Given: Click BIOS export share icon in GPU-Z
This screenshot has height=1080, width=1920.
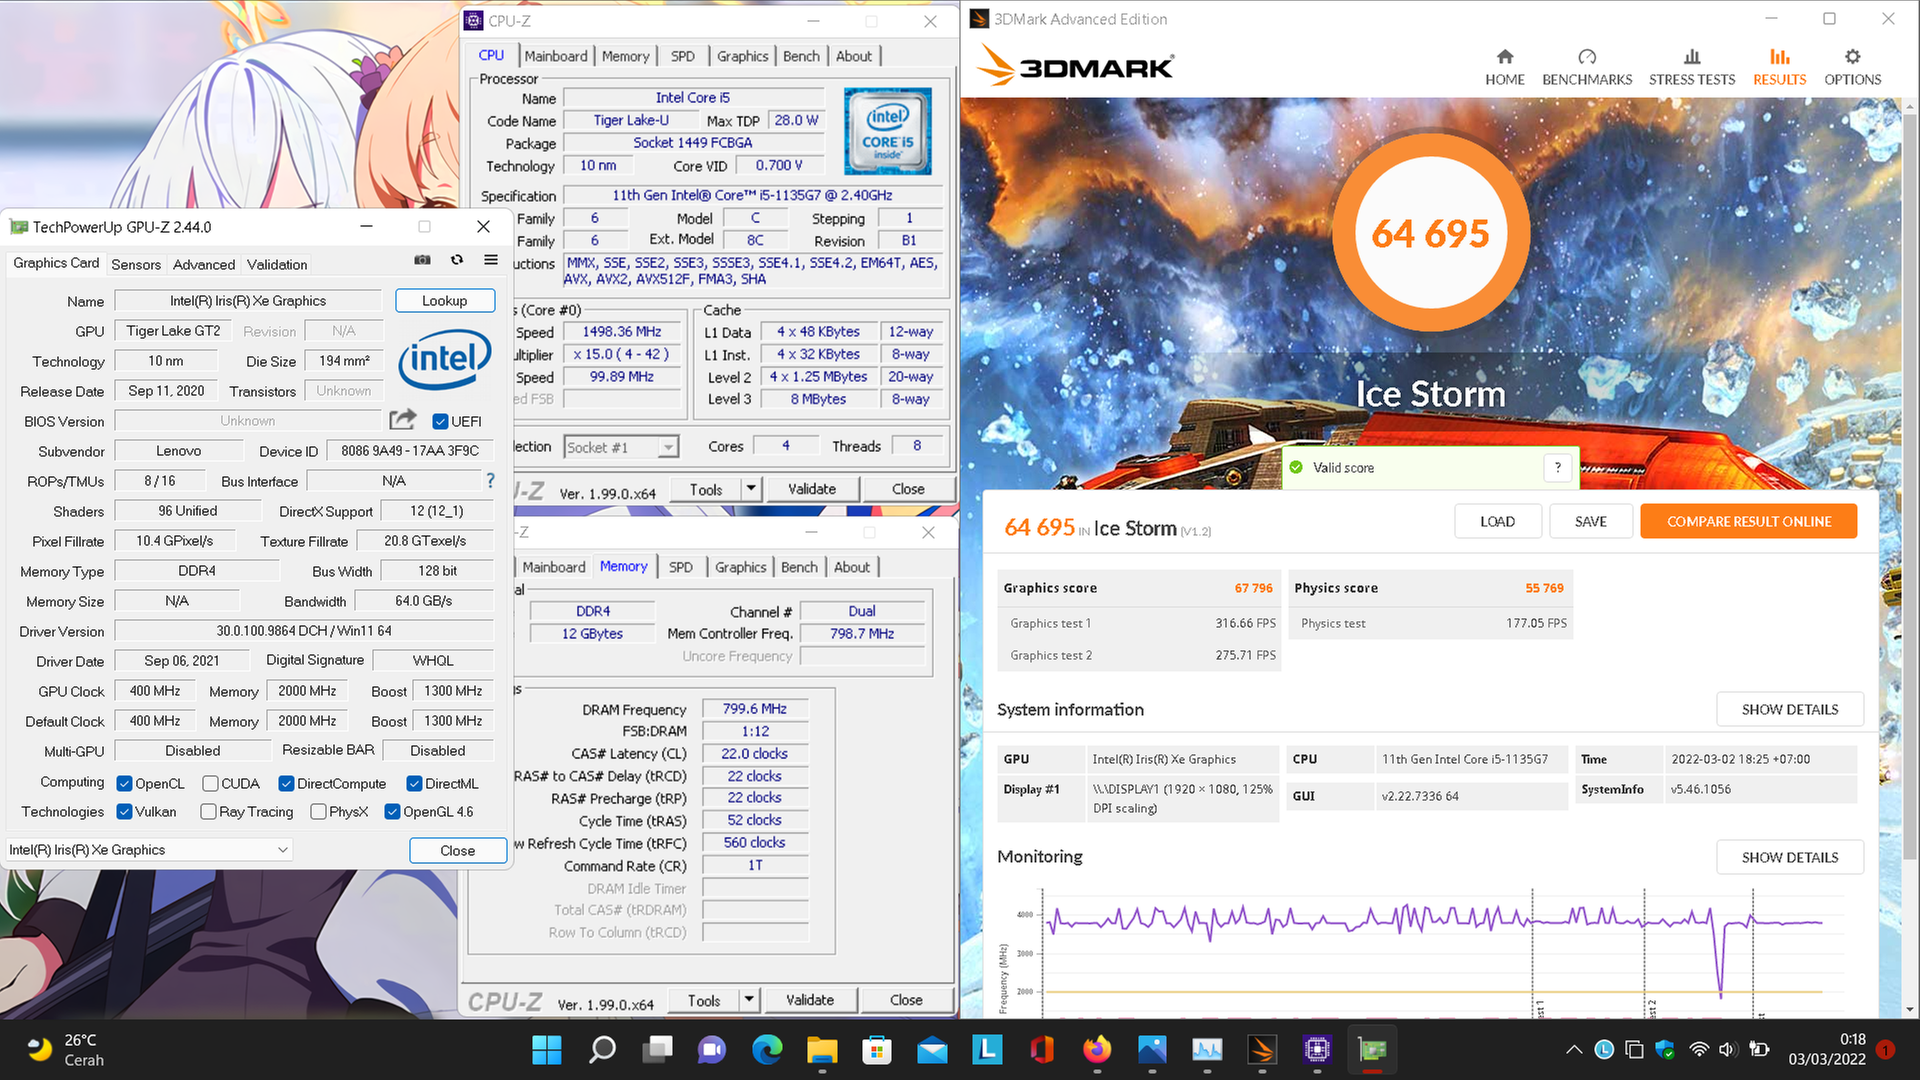Looking at the screenshot, I should coord(403,420).
